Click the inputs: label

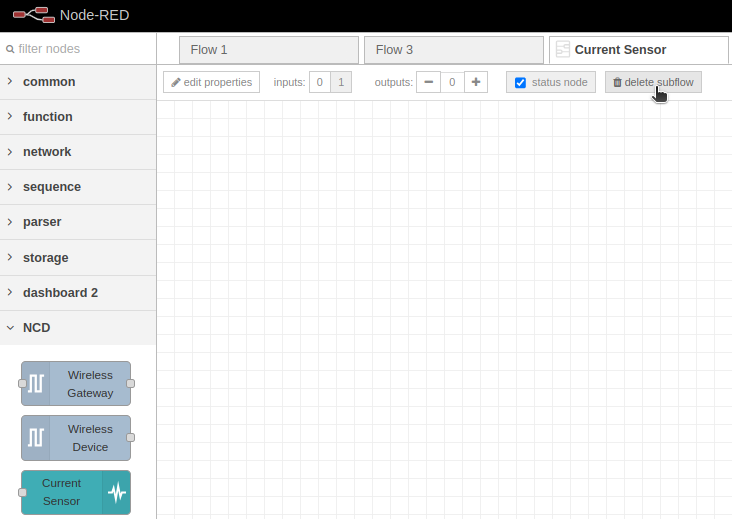pos(289,83)
